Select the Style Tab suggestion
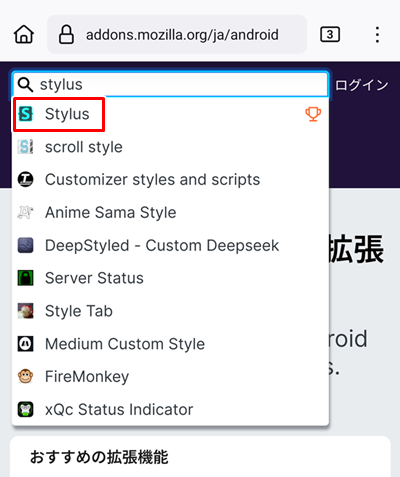Viewport: 400px width, 477px height. click(x=170, y=311)
